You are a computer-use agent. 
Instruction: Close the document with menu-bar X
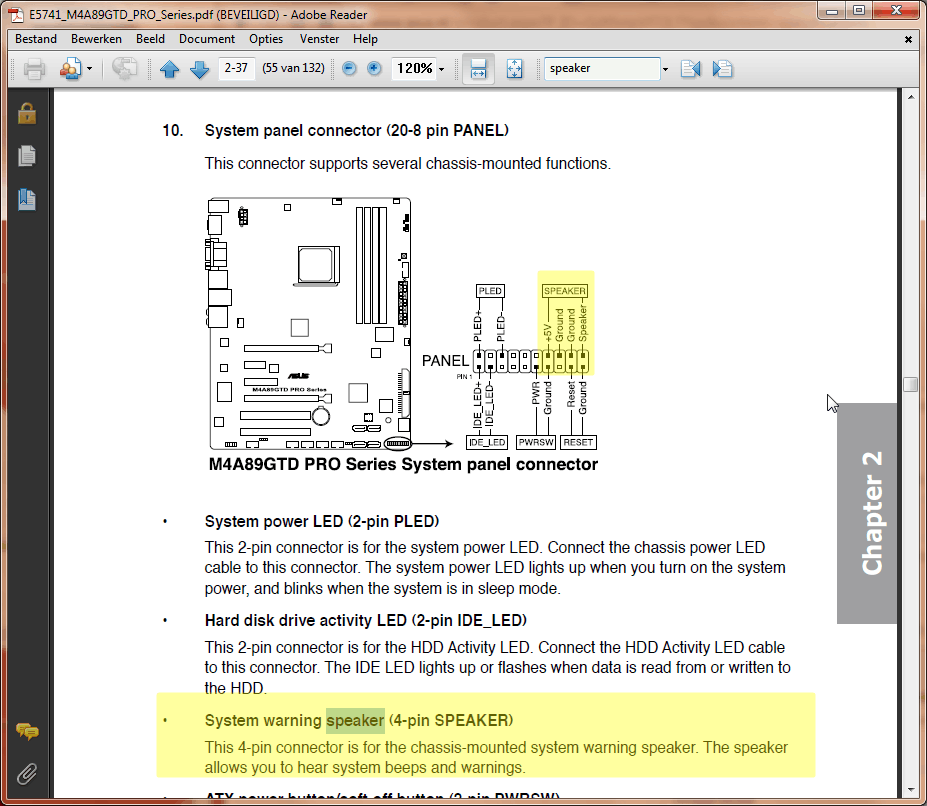pos(908,40)
